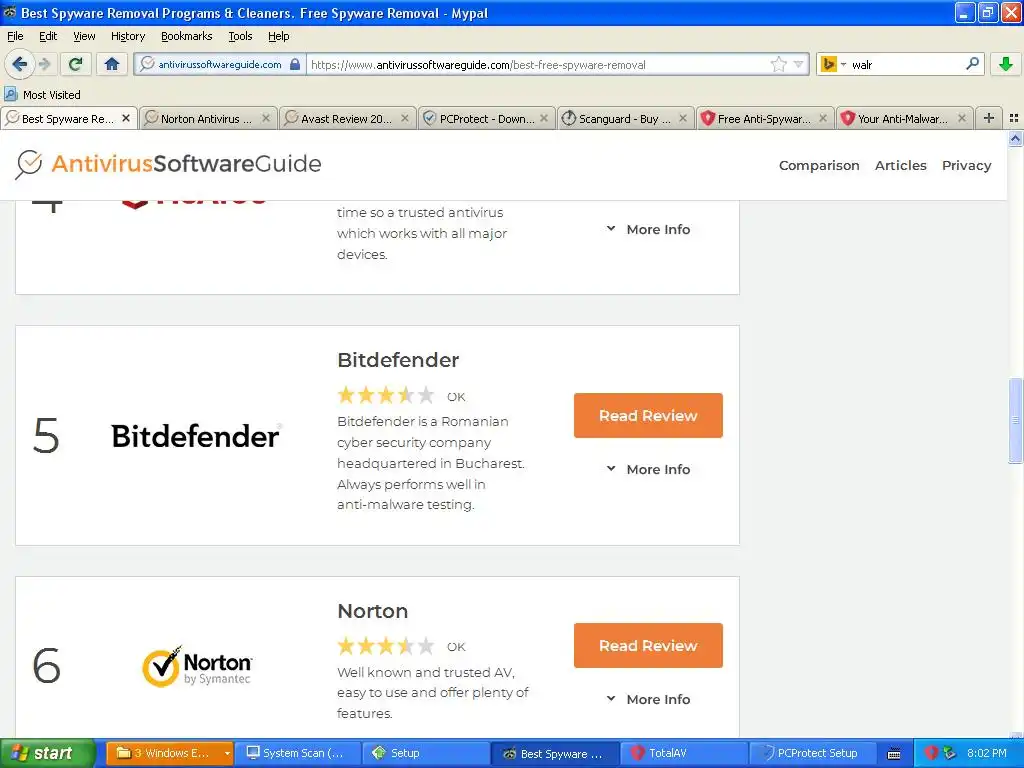Click the AntivirusSoftwareGuide logo
Screen dimensions: 1024x768
168,164
